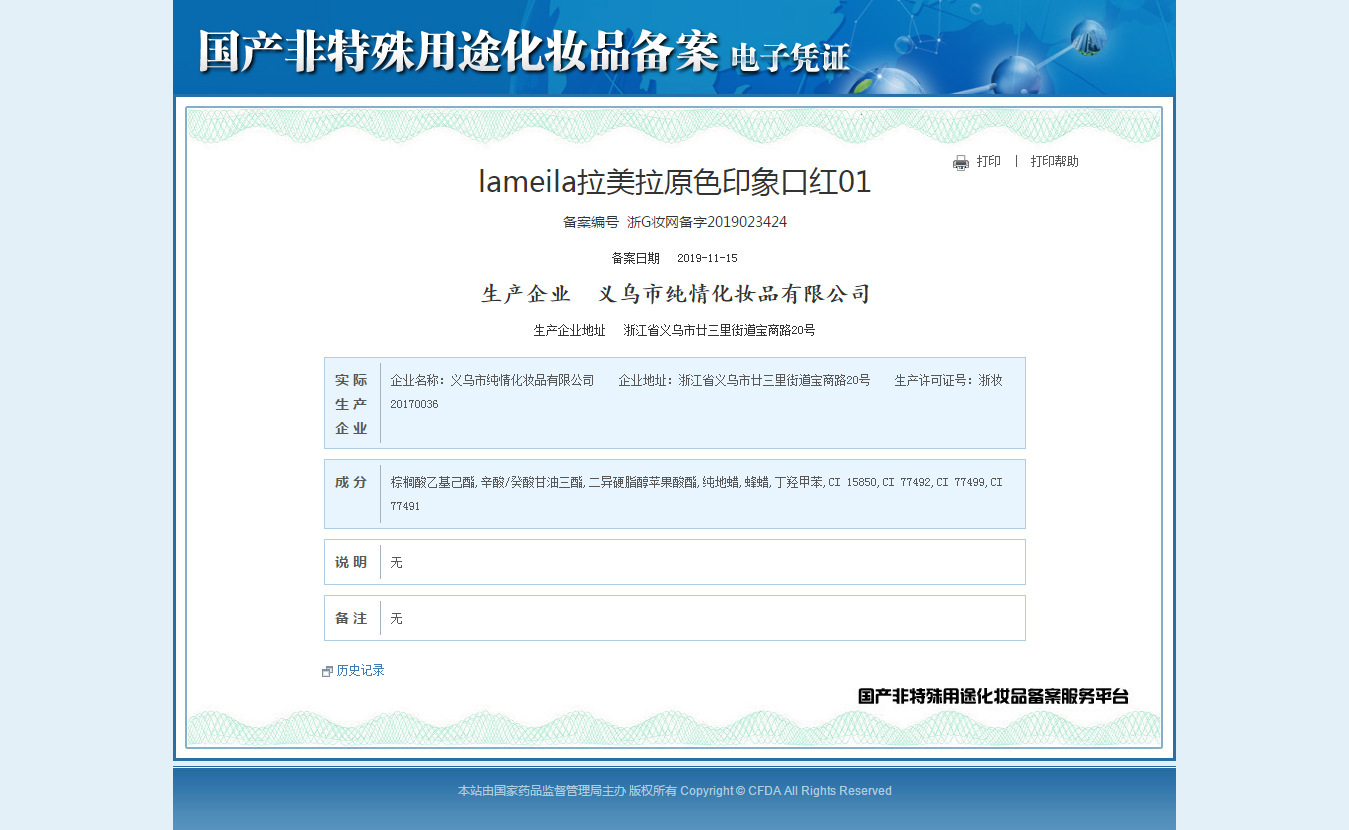
Task: Open the 历史记录 history link
Action: point(360,670)
